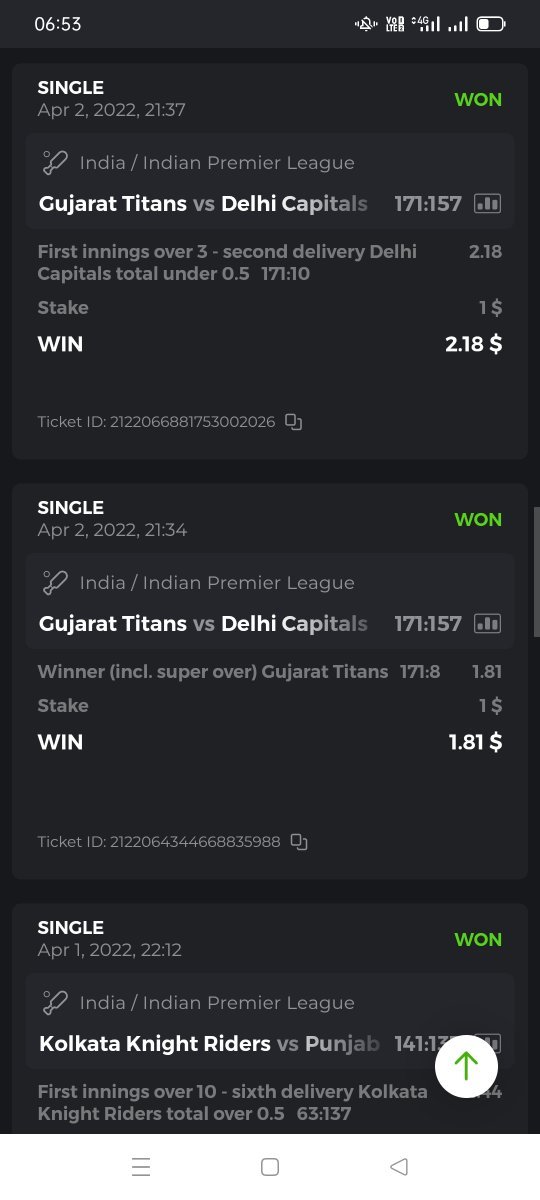Copy ticket ID ending in 002026
The image size is (540, 1200).
tap(293, 422)
